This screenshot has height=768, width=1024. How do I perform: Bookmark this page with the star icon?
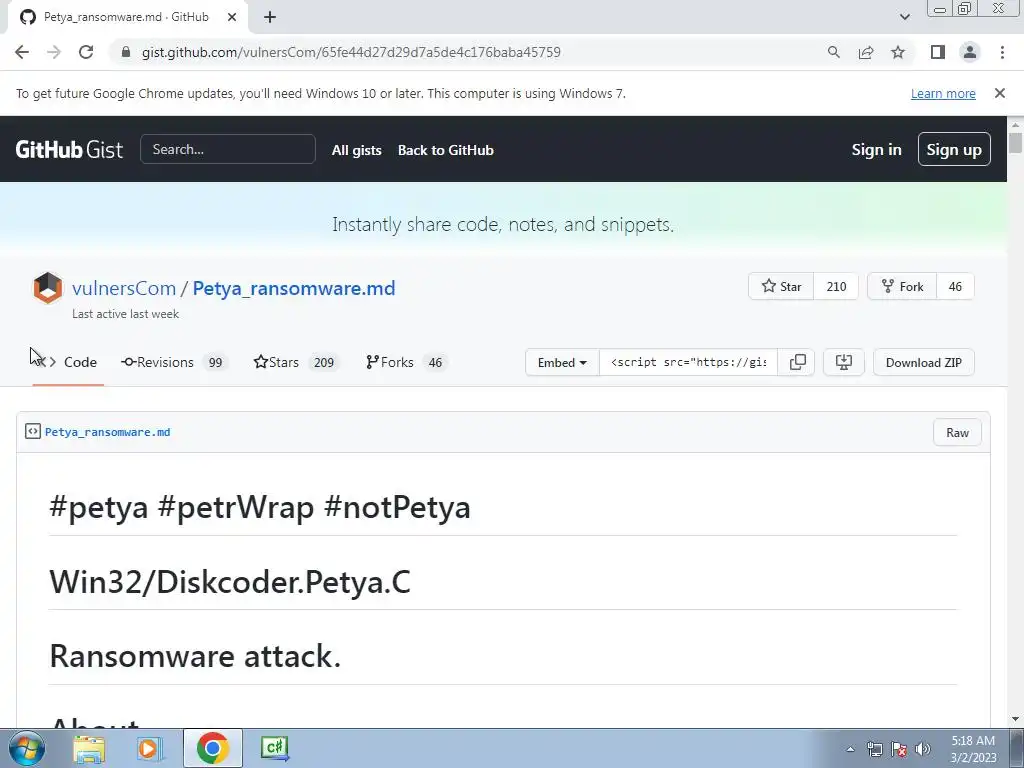point(898,52)
